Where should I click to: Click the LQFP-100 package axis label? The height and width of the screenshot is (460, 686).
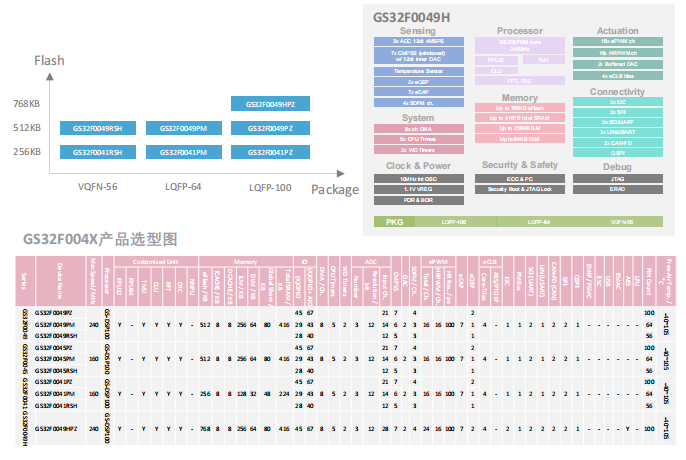(270, 188)
